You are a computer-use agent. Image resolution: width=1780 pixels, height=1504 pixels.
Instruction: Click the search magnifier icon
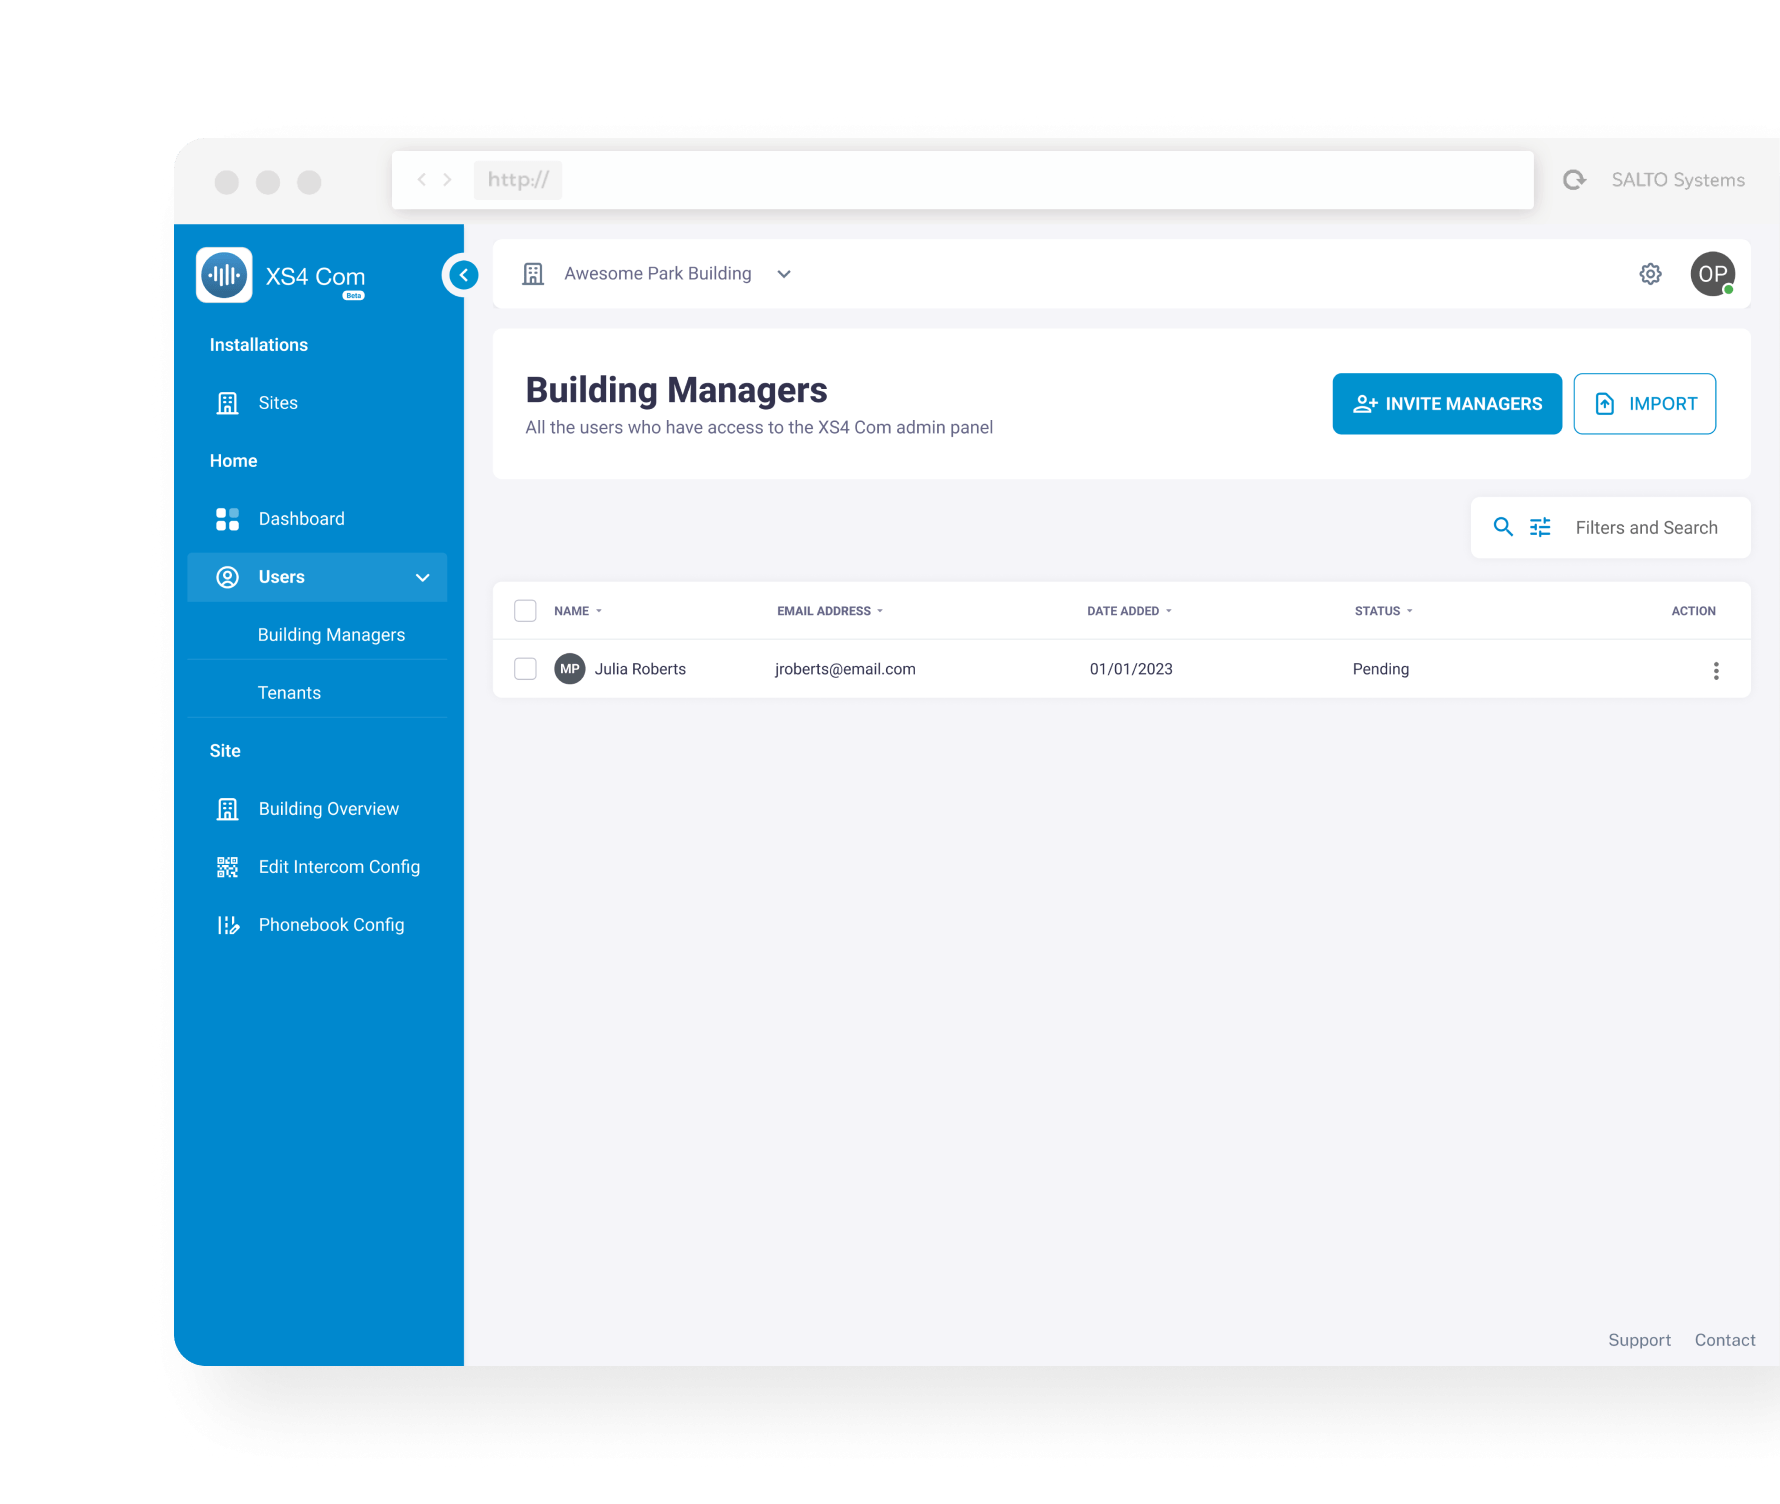(1502, 527)
